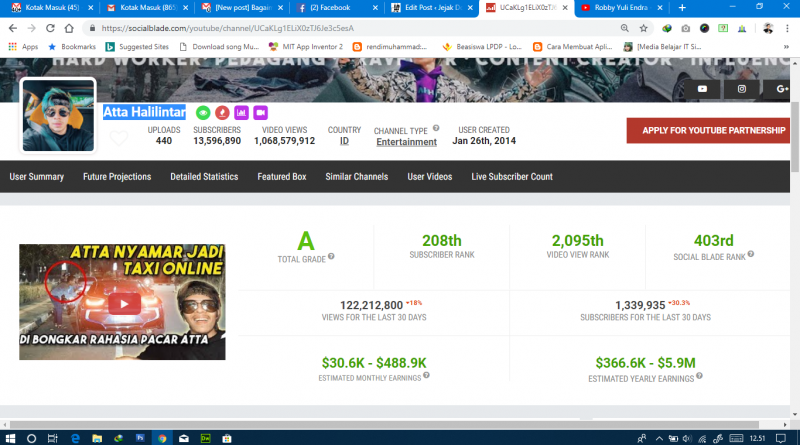This screenshot has height=445, width=800.
Task: Open the Live Subscriber Count tab
Action: pos(512,177)
